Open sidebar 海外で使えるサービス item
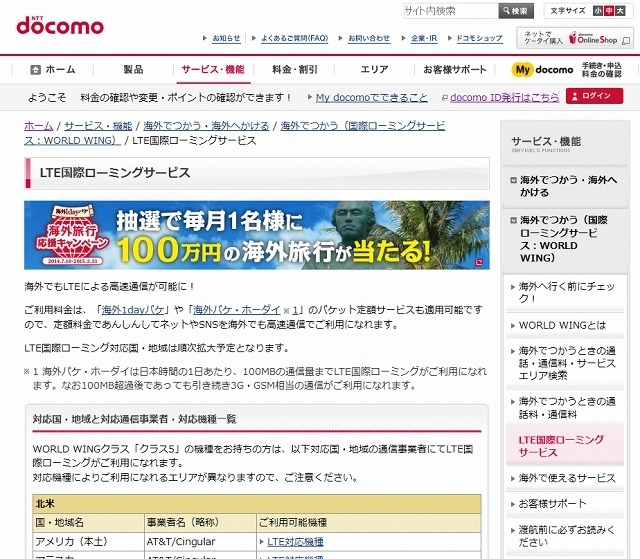 [565, 478]
